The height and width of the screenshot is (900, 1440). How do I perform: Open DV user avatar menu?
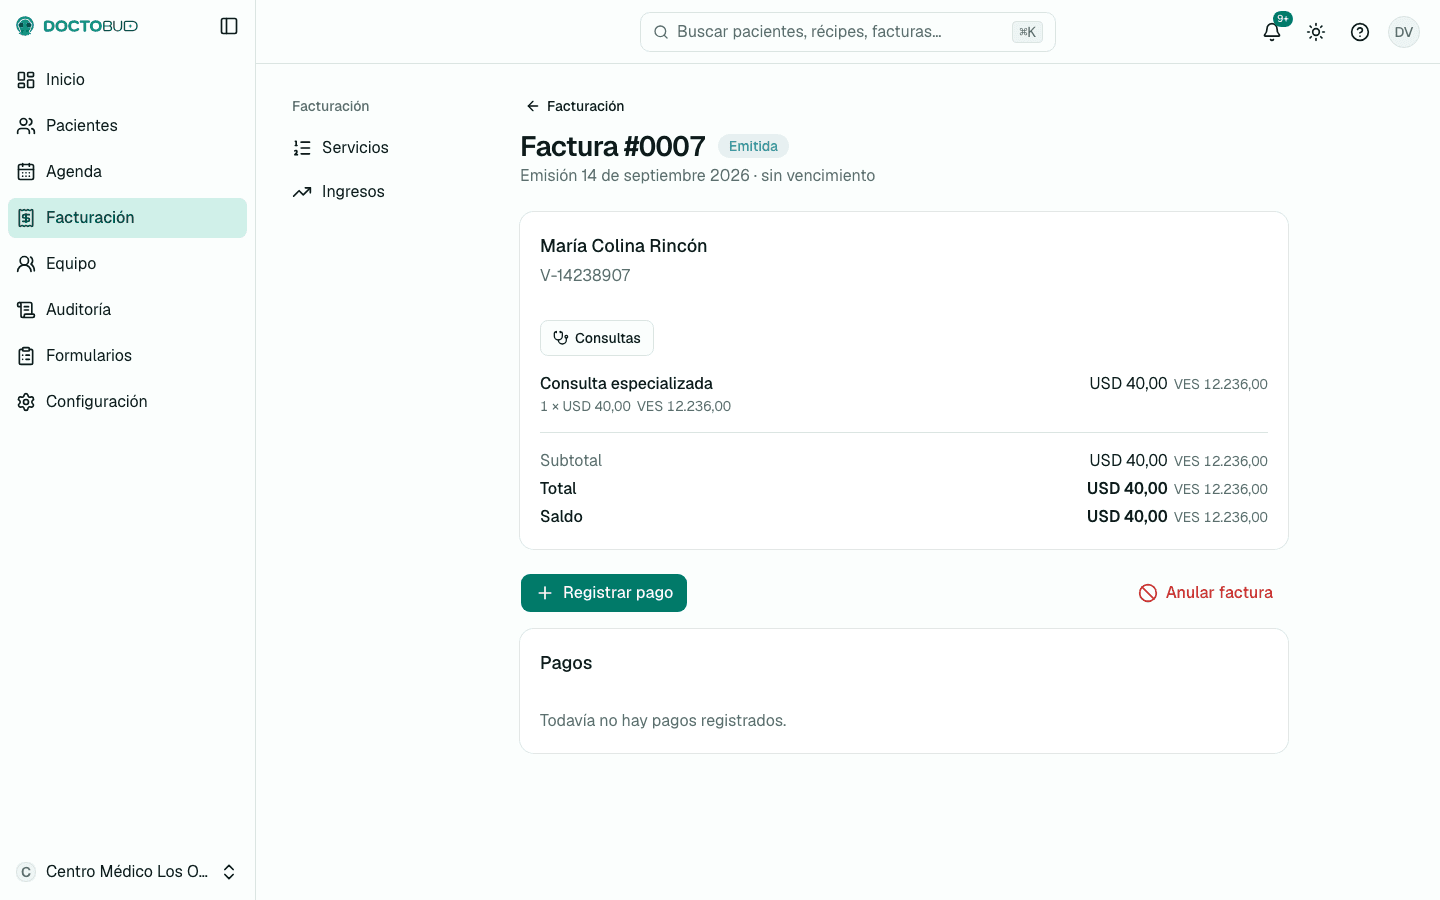tap(1404, 32)
